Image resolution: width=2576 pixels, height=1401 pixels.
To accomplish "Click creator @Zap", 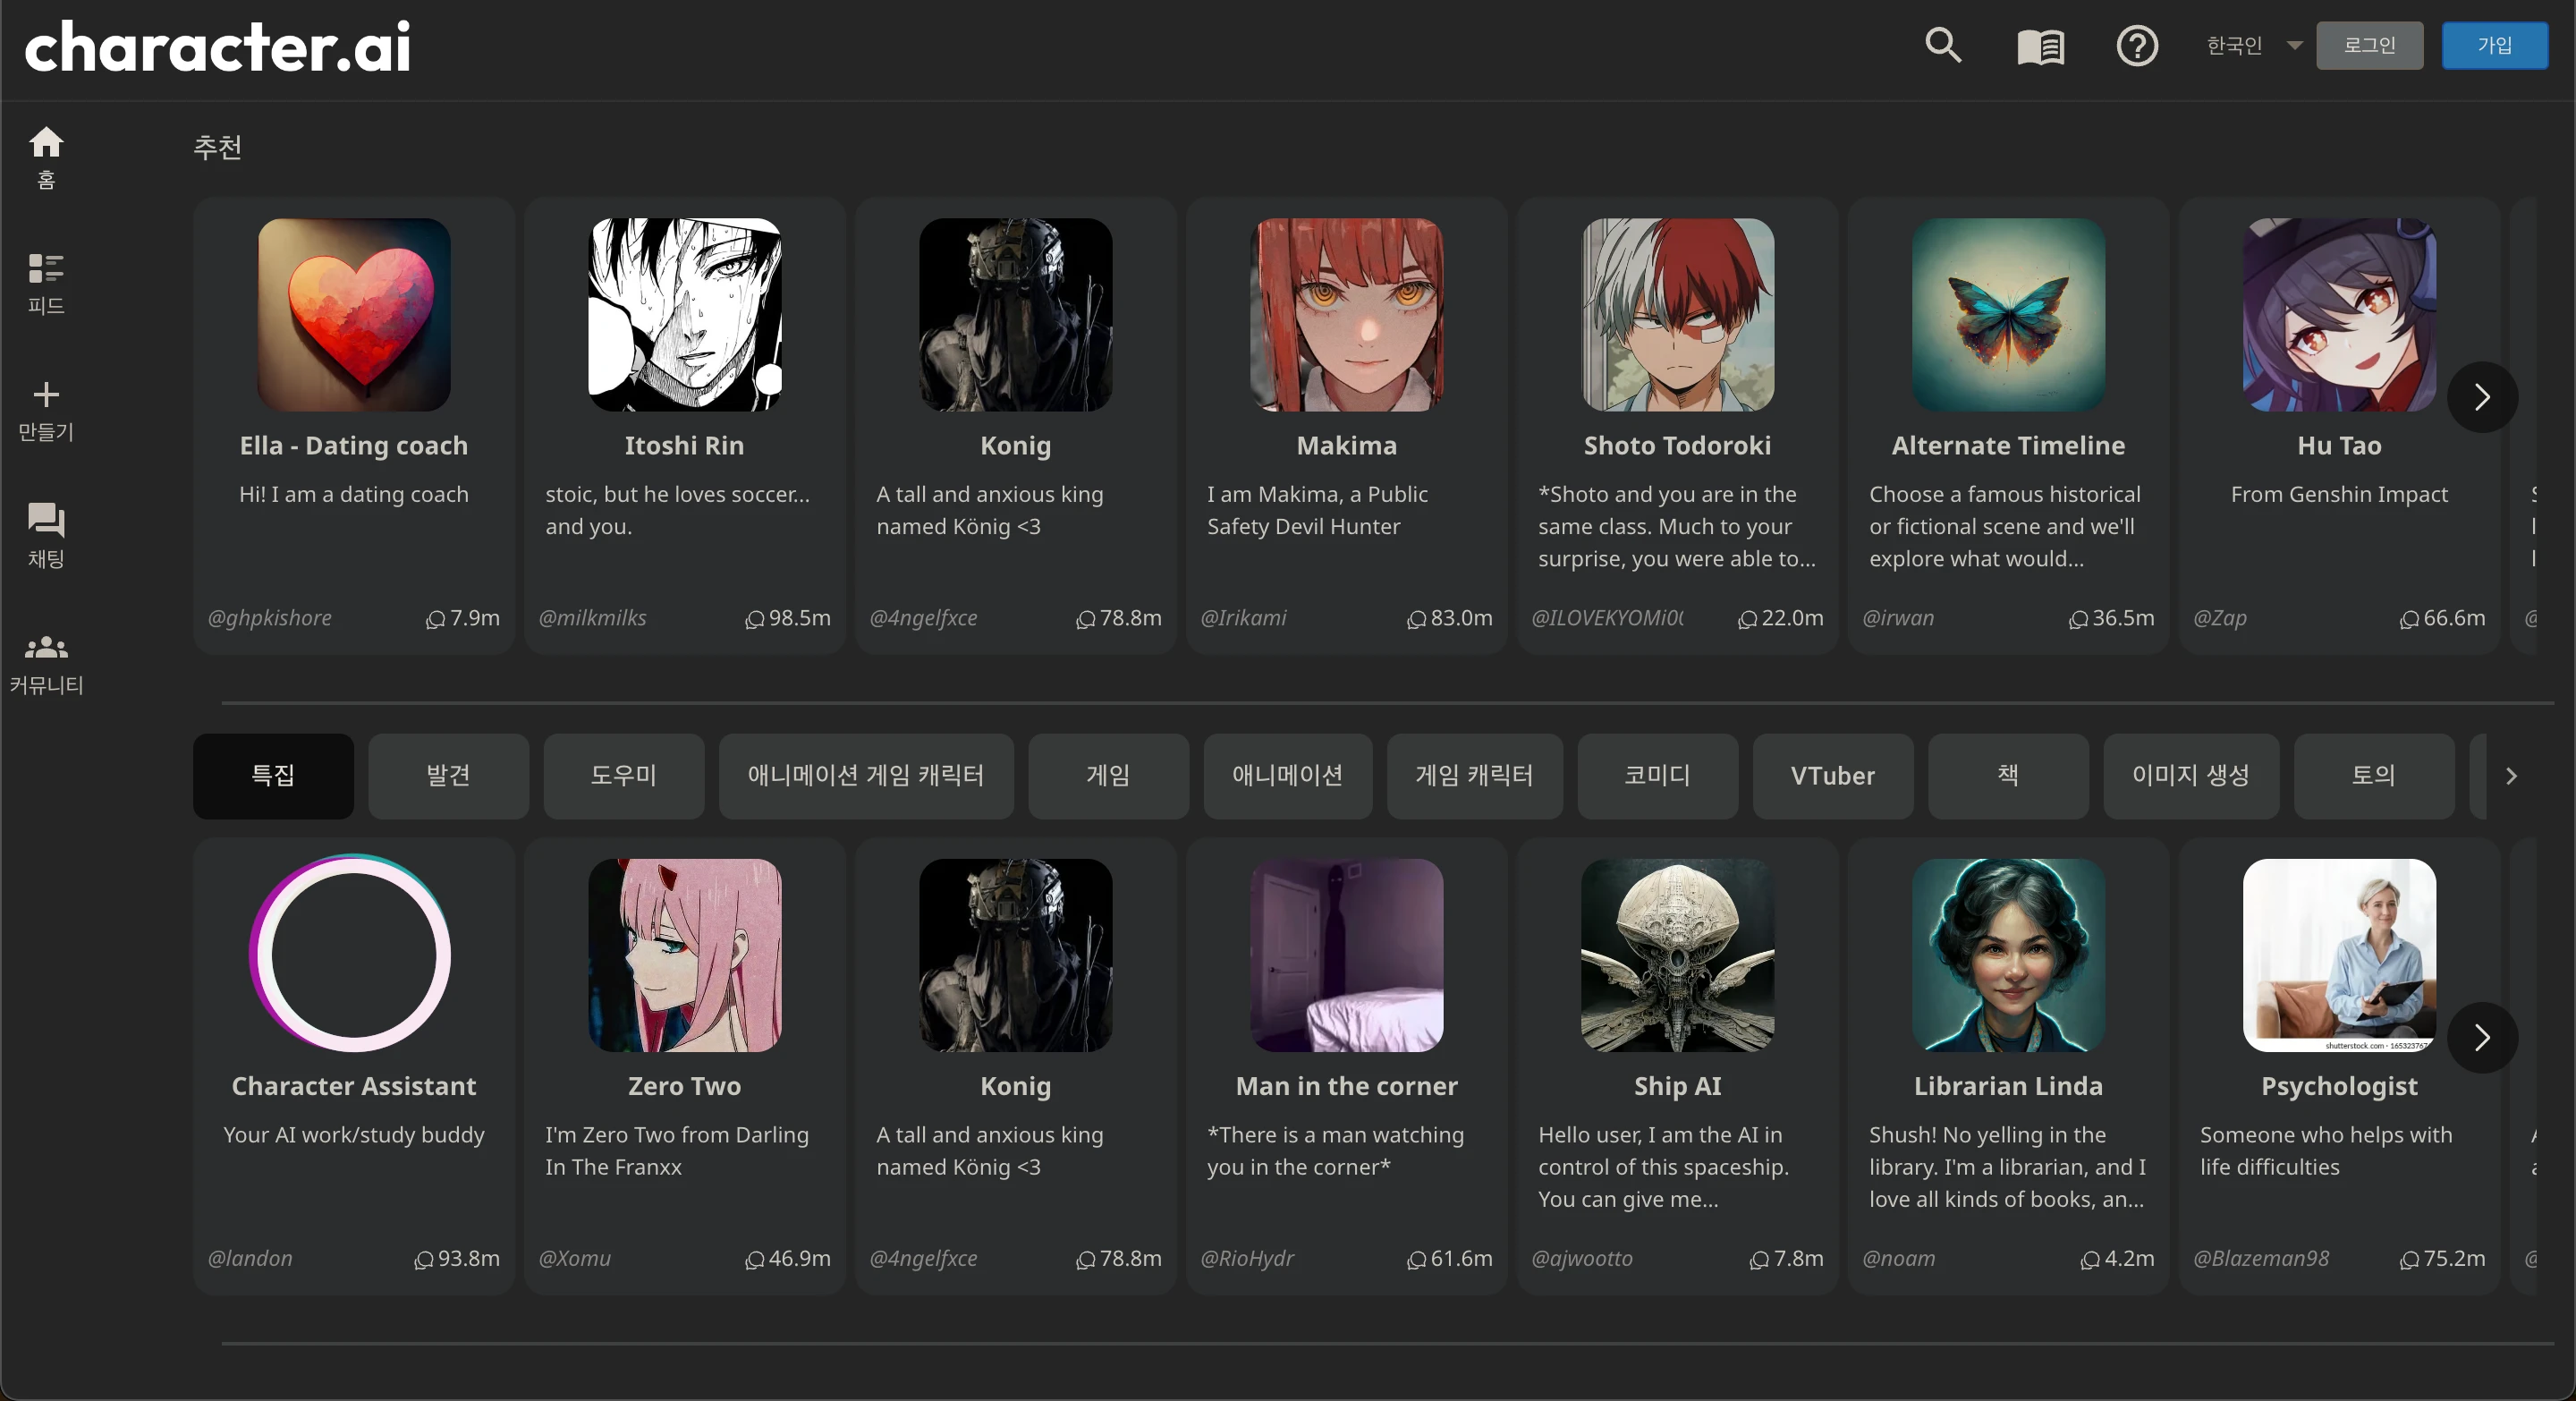I will (2220, 619).
